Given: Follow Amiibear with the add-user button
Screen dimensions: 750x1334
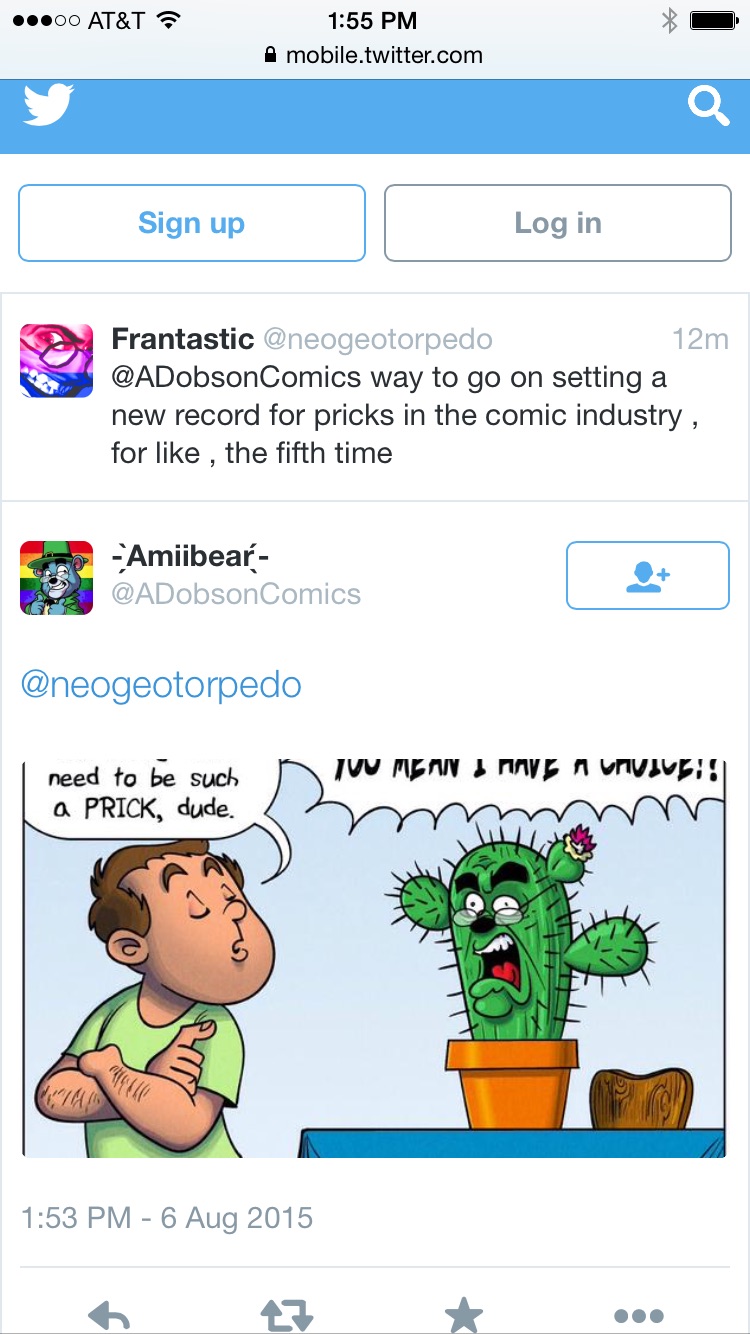Looking at the screenshot, I should pyautogui.click(x=648, y=575).
